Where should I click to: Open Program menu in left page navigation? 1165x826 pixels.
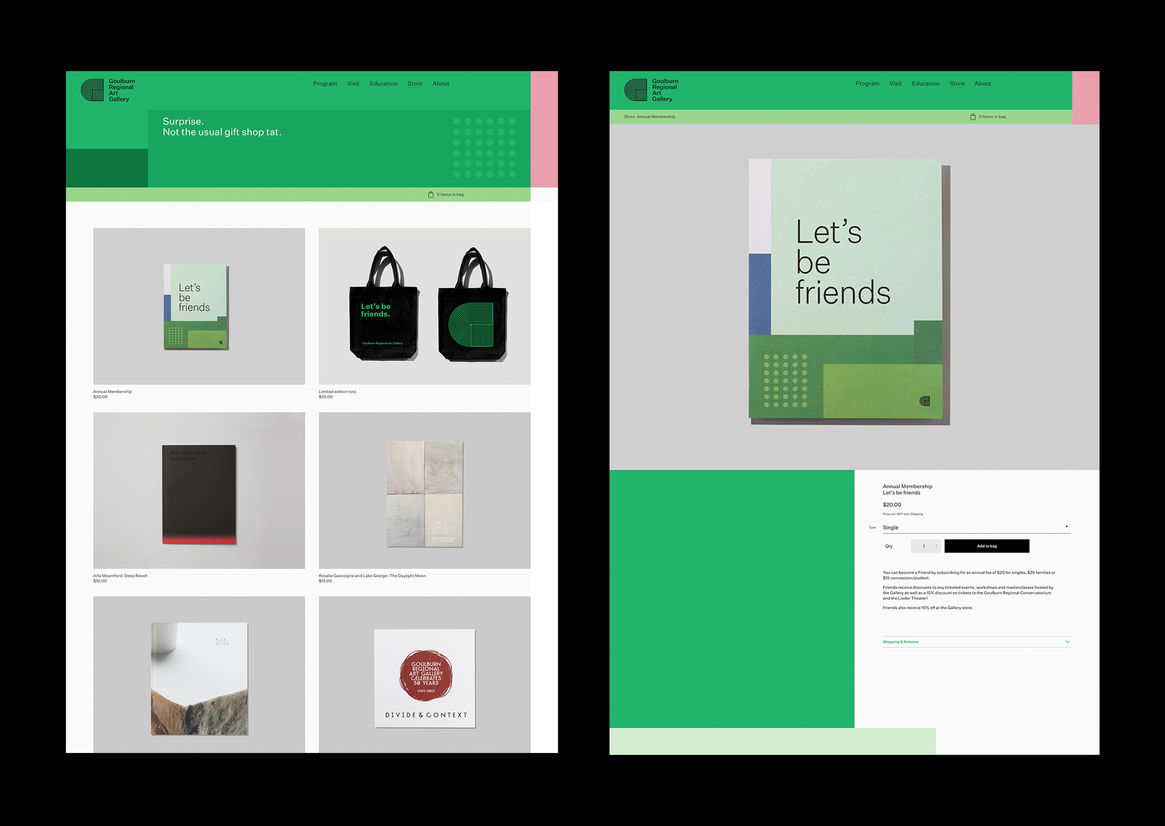(325, 84)
